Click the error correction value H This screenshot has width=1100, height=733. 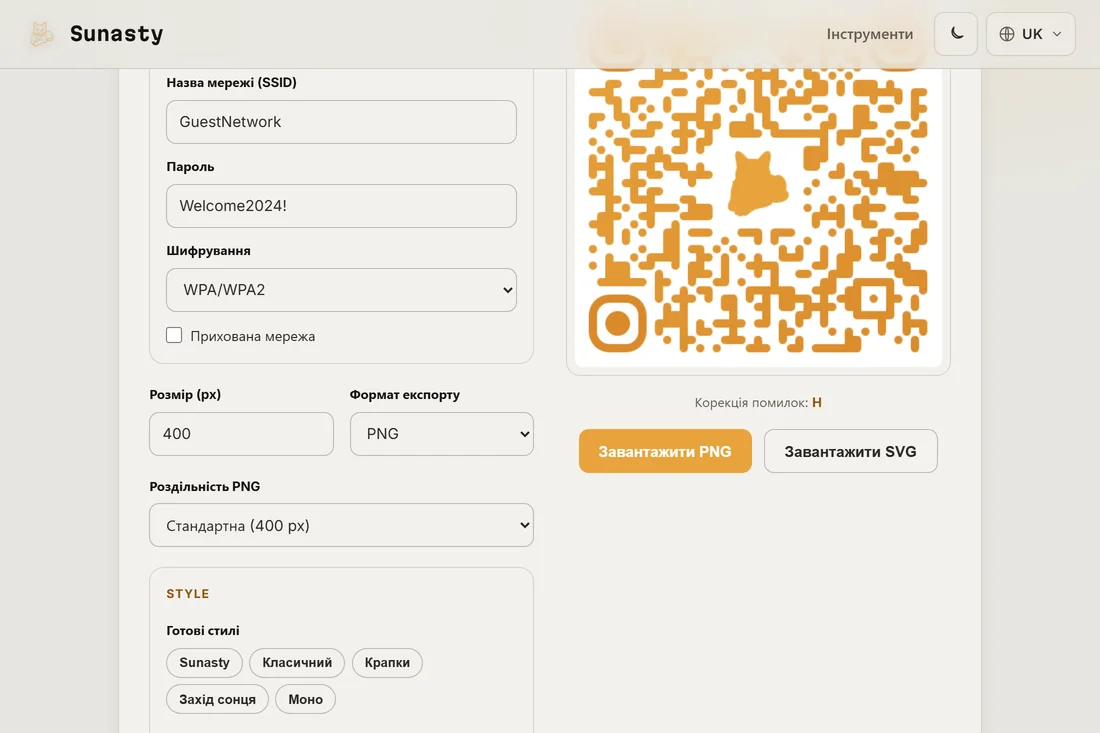coord(817,403)
